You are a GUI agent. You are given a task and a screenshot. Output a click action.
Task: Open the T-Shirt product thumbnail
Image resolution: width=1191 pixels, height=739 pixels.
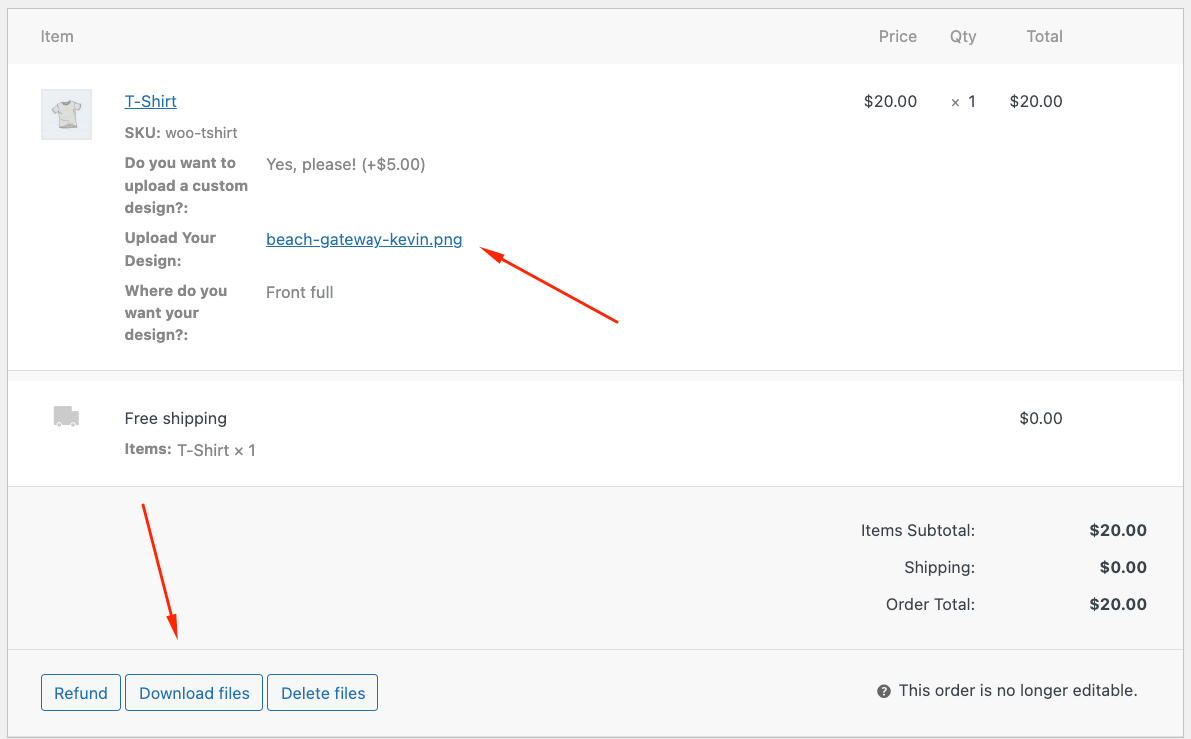point(66,113)
